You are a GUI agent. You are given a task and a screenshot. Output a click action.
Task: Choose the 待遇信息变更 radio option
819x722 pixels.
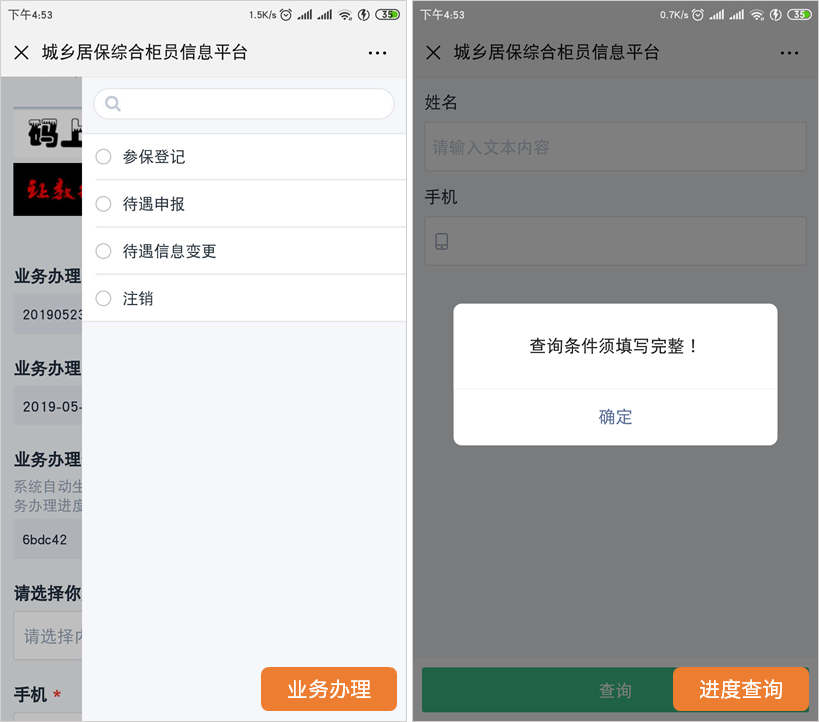click(103, 251)
